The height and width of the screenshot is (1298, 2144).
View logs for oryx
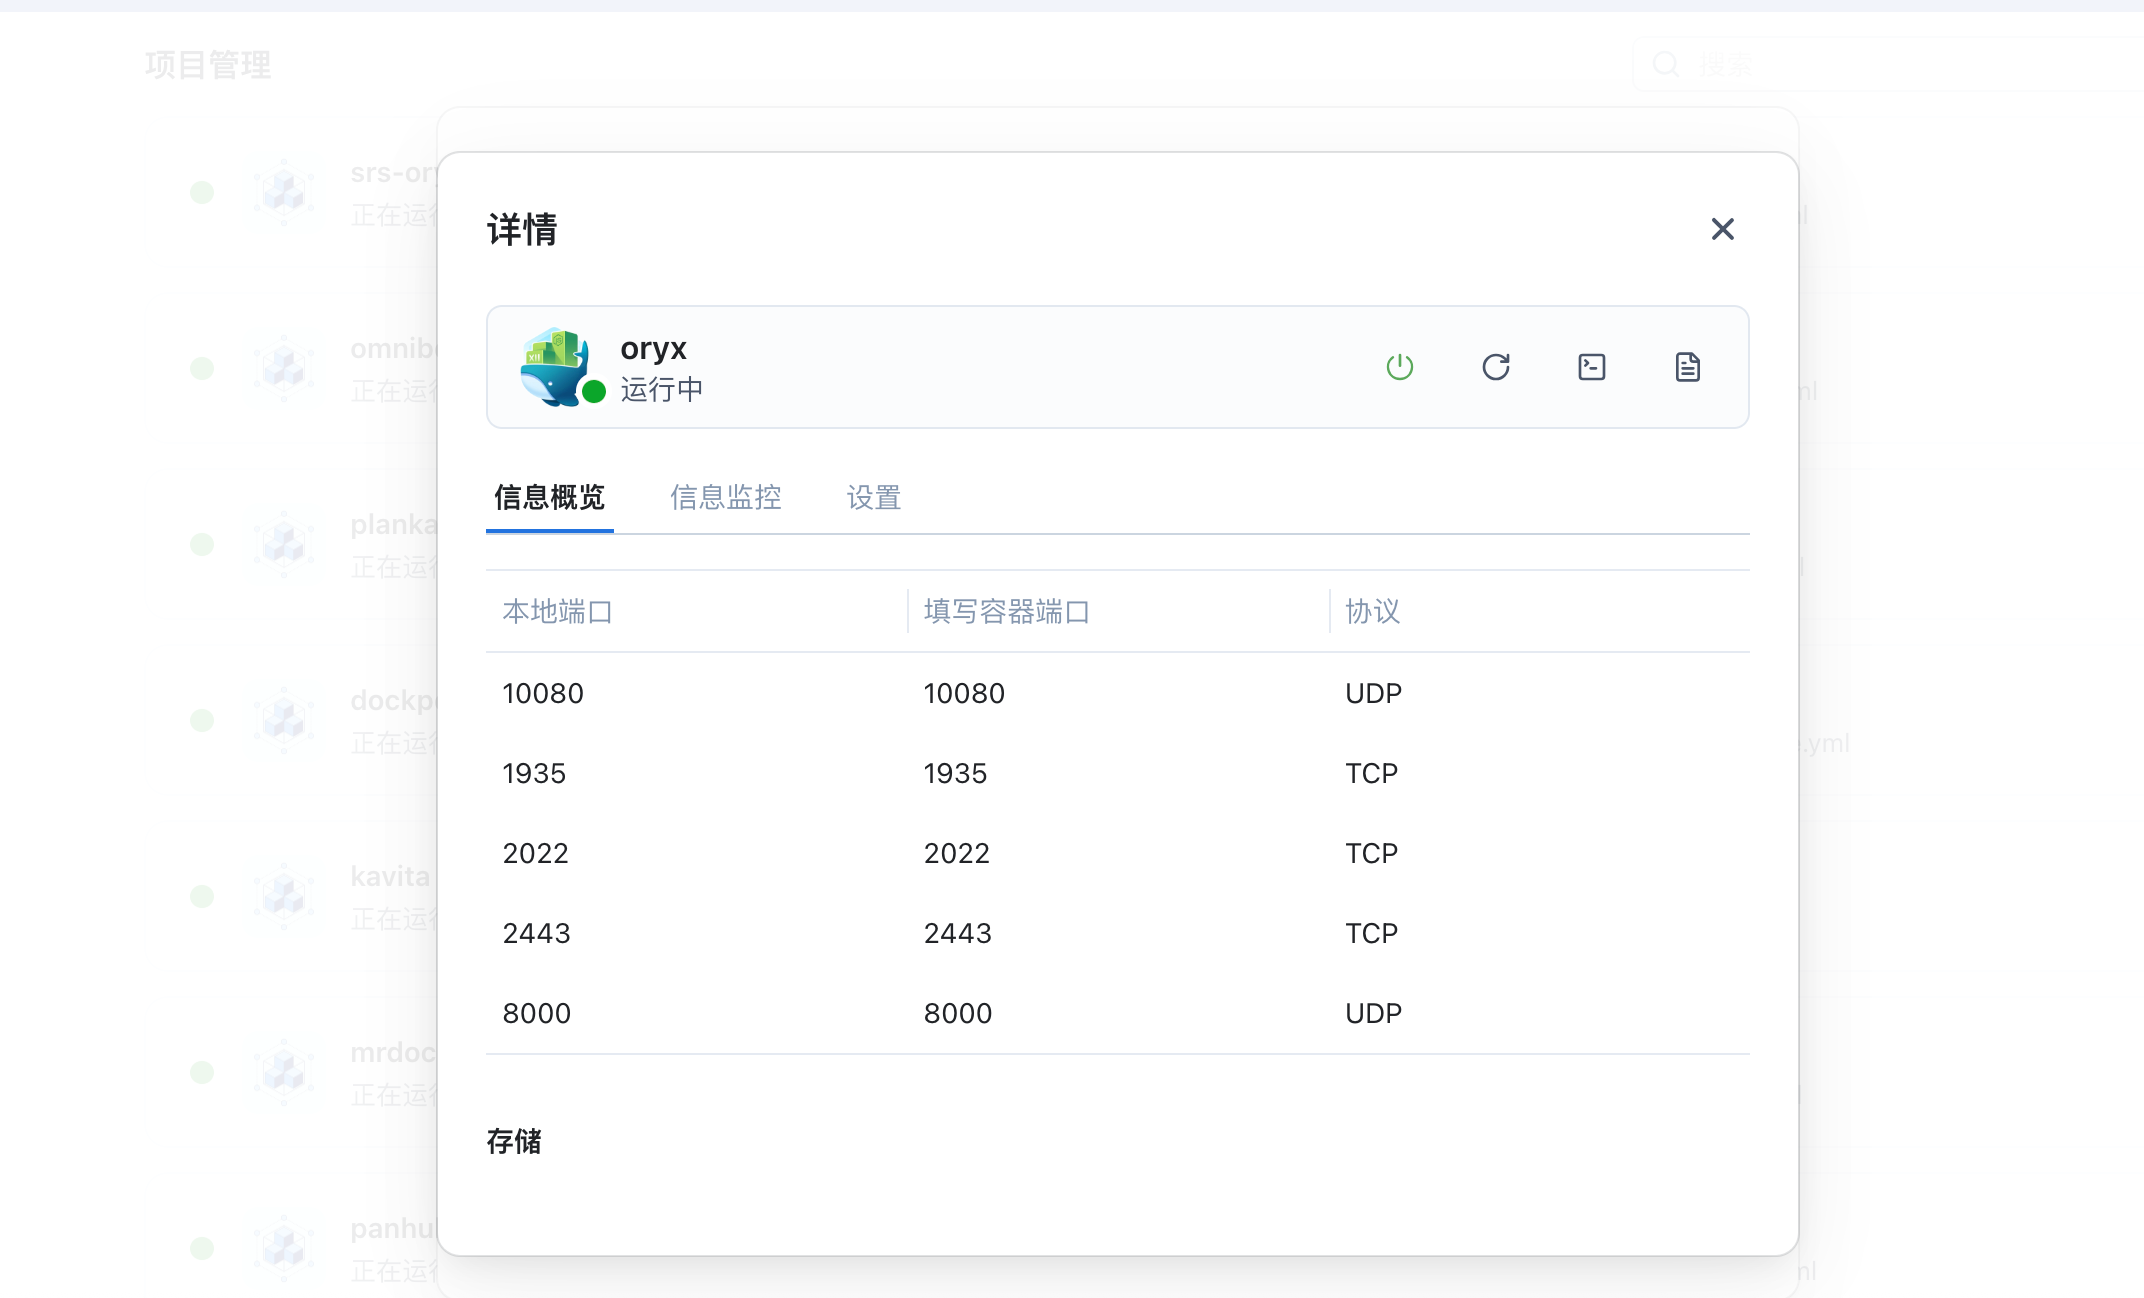(1687, 367)
